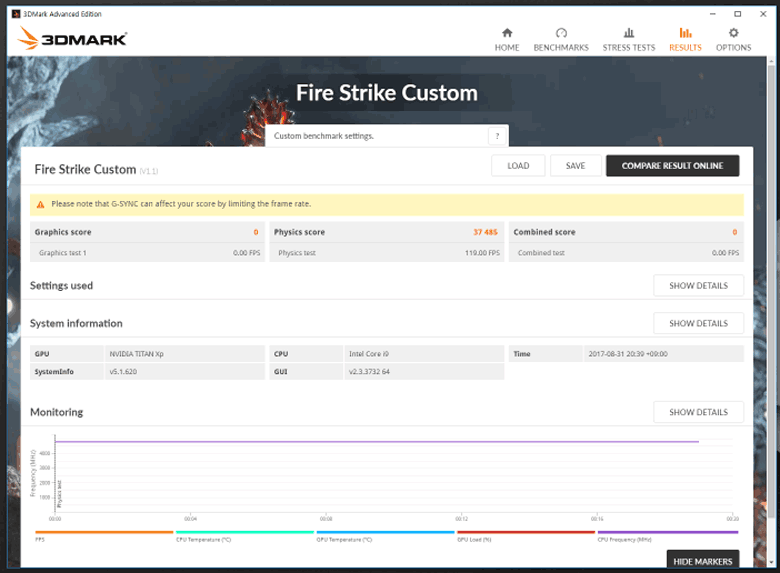Expand Settings used with Show Details

click(698, 286)
